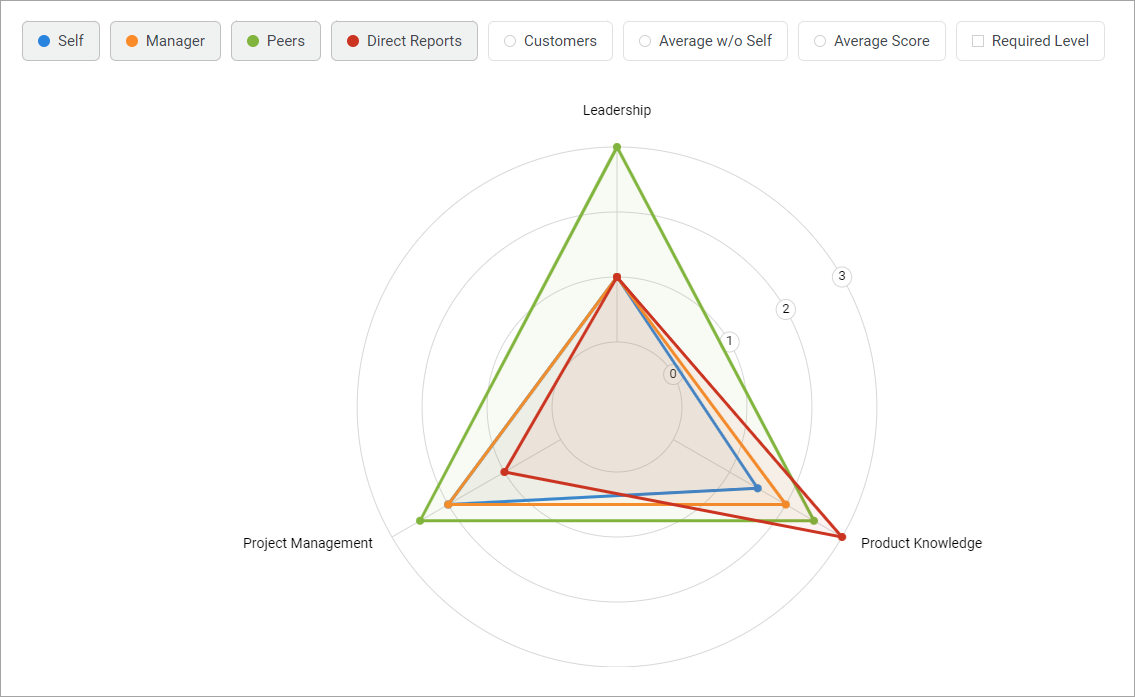Viewport: 1135px width, 697px height.
Task: Toggle the Manager legend series
Action: point(165,41)
